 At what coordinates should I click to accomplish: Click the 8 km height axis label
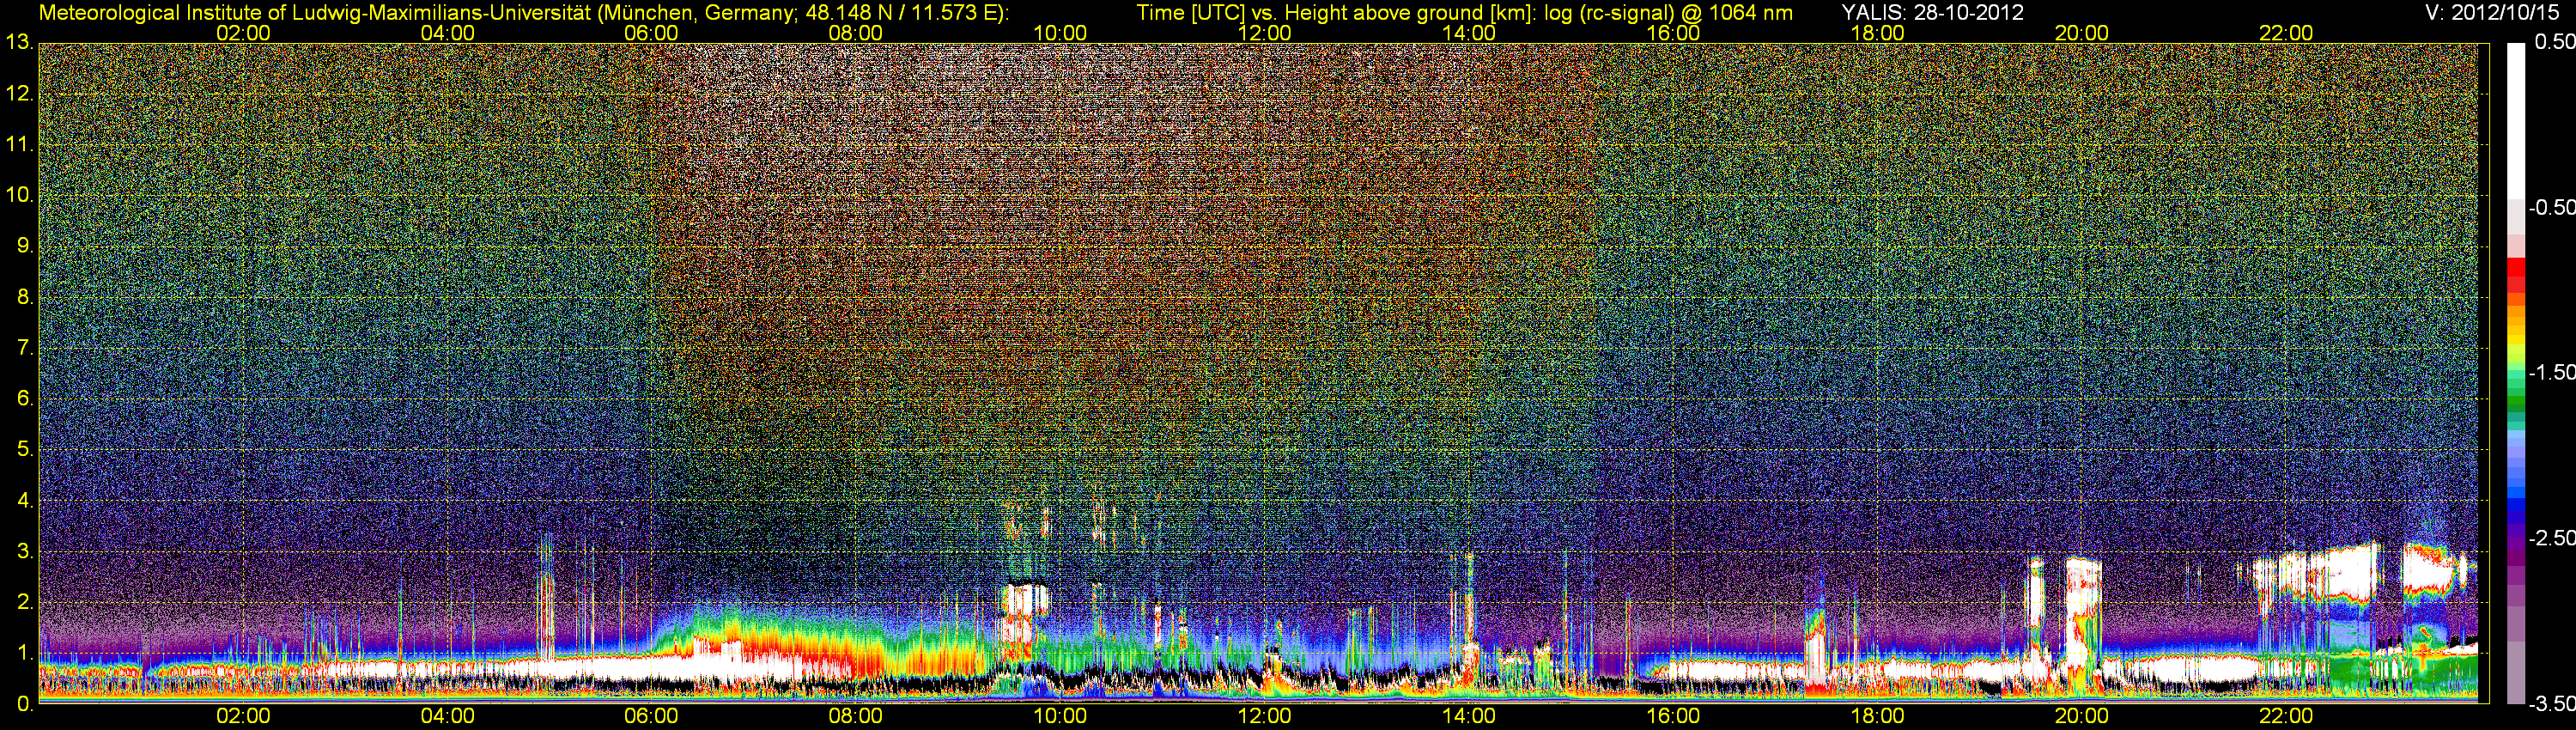tap(25, 297)
